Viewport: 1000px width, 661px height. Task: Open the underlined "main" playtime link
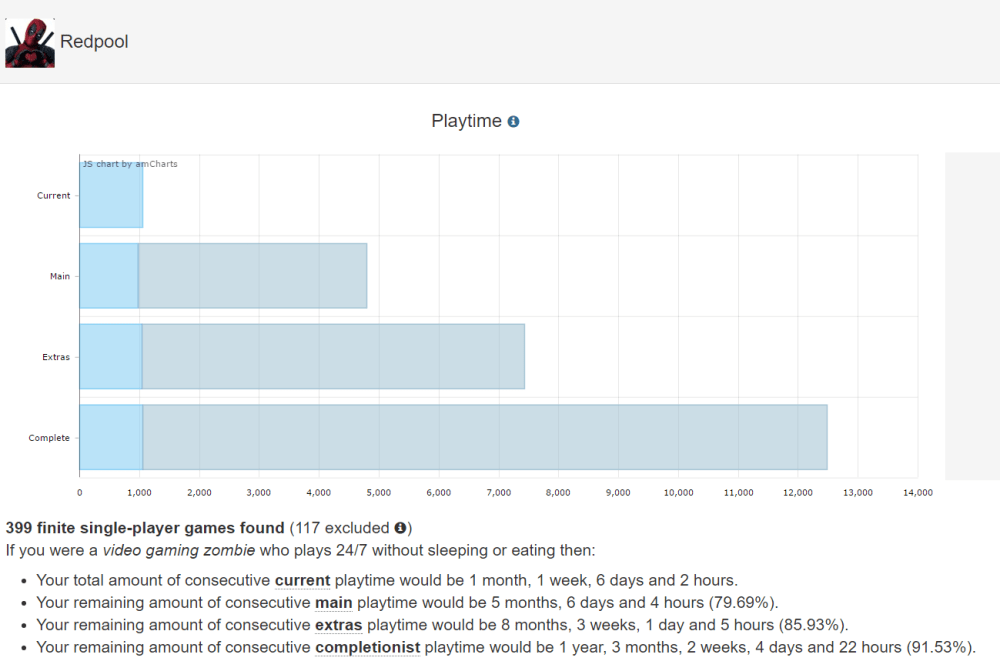point(334,603)
